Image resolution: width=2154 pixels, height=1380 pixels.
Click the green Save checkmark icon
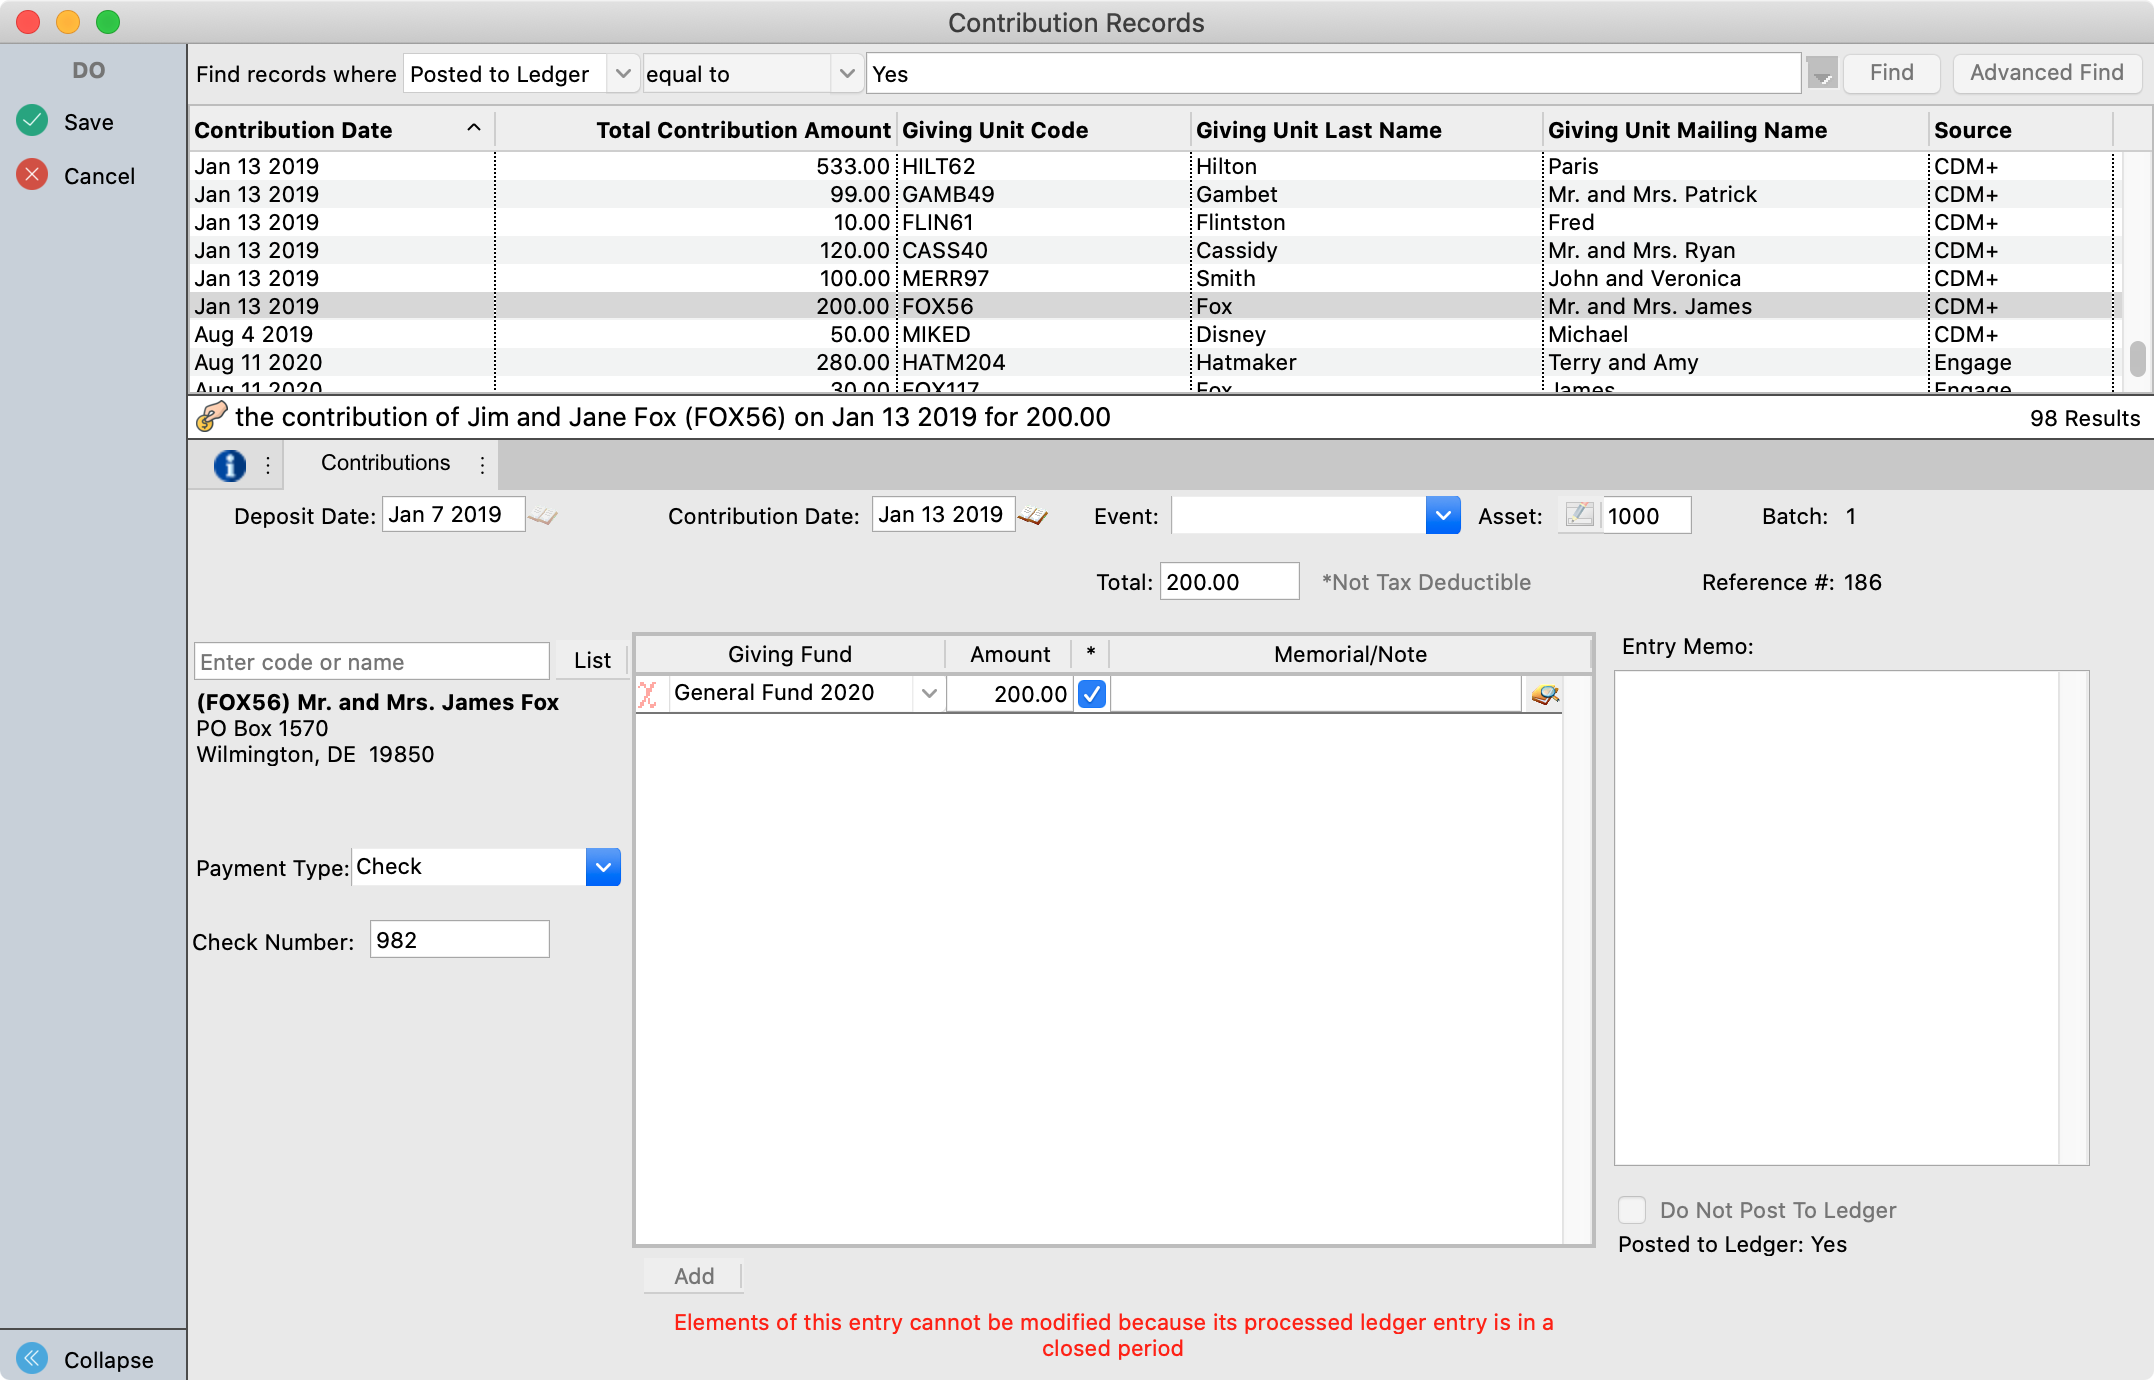pos(32,121)
